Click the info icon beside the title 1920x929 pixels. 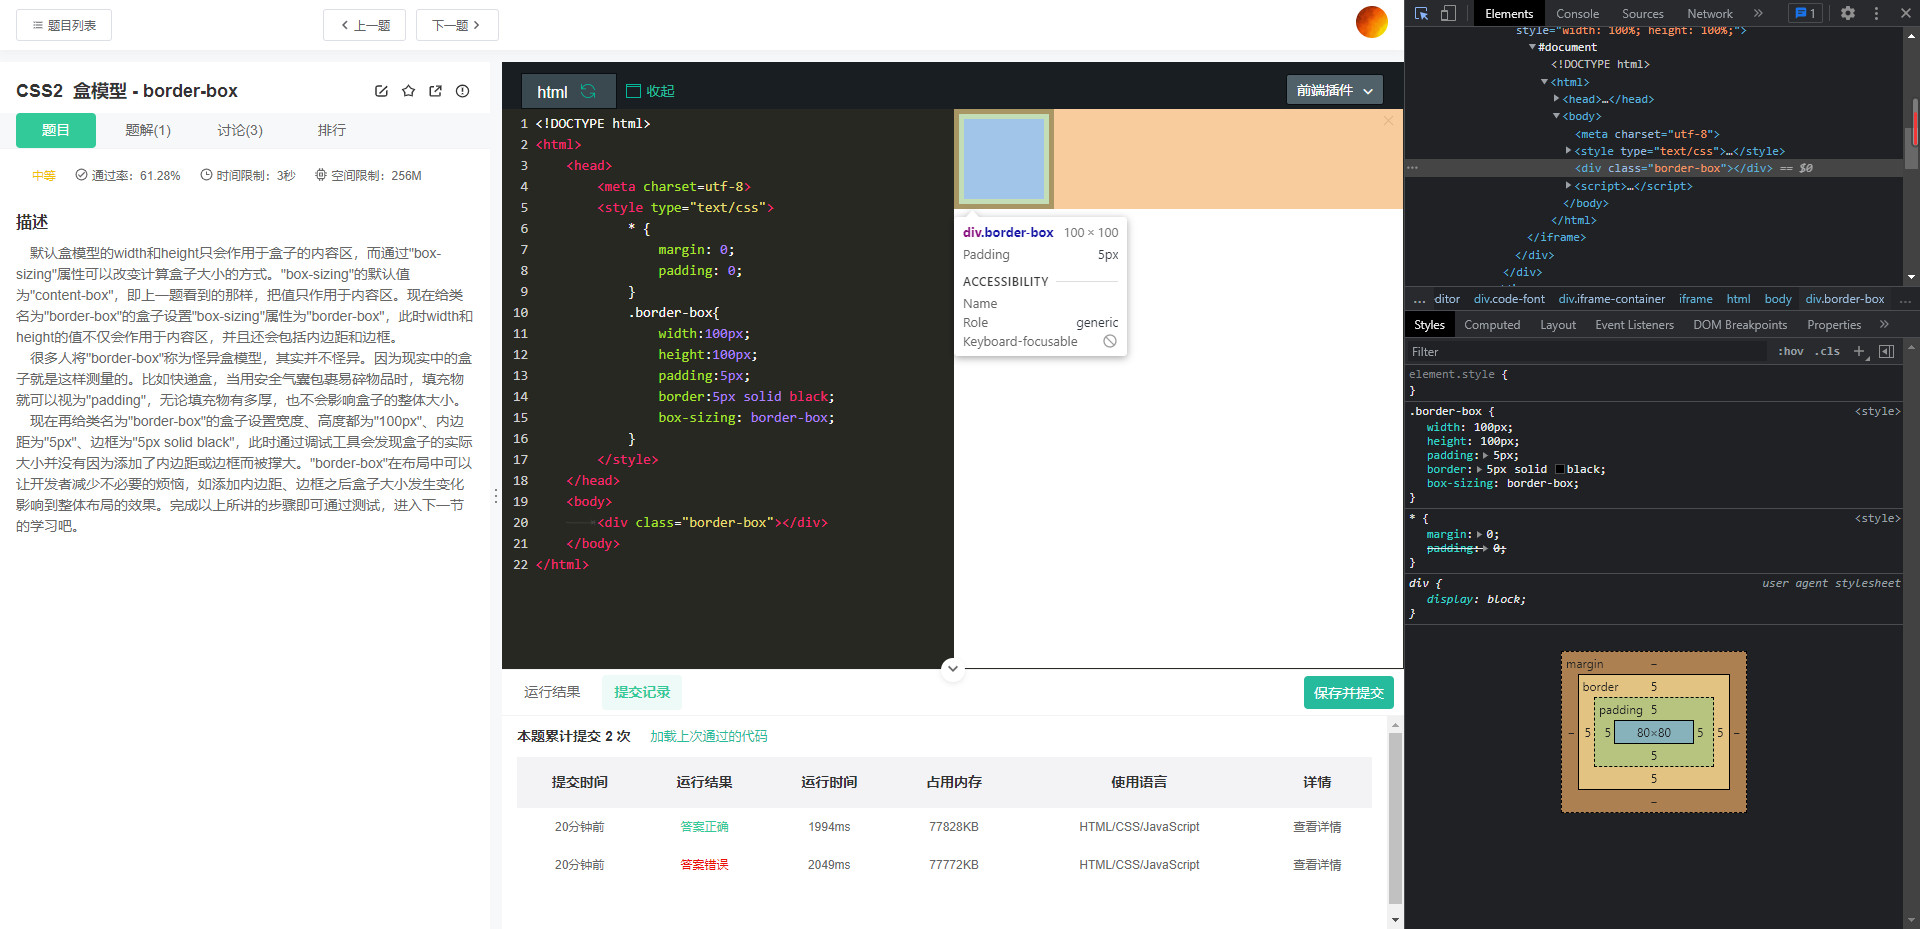[x=462, y=91]
